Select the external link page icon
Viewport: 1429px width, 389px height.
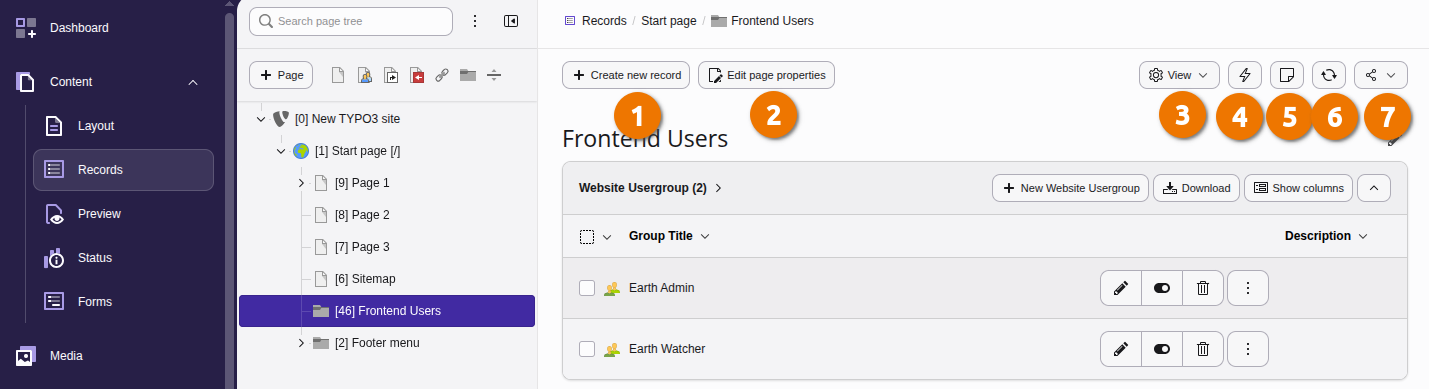[442, 75]
